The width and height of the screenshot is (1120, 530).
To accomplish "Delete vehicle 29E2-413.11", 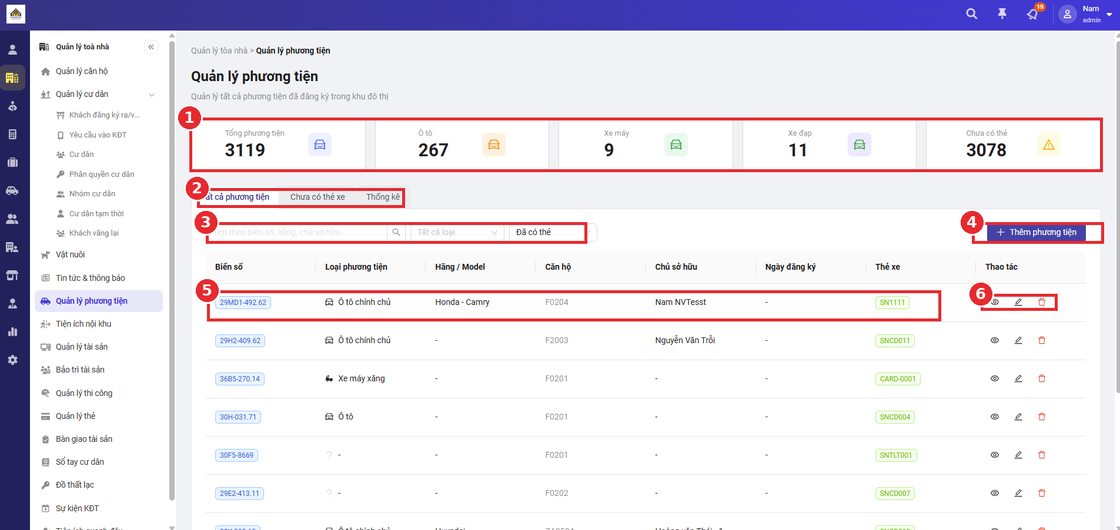I will tap(1041, 493).
